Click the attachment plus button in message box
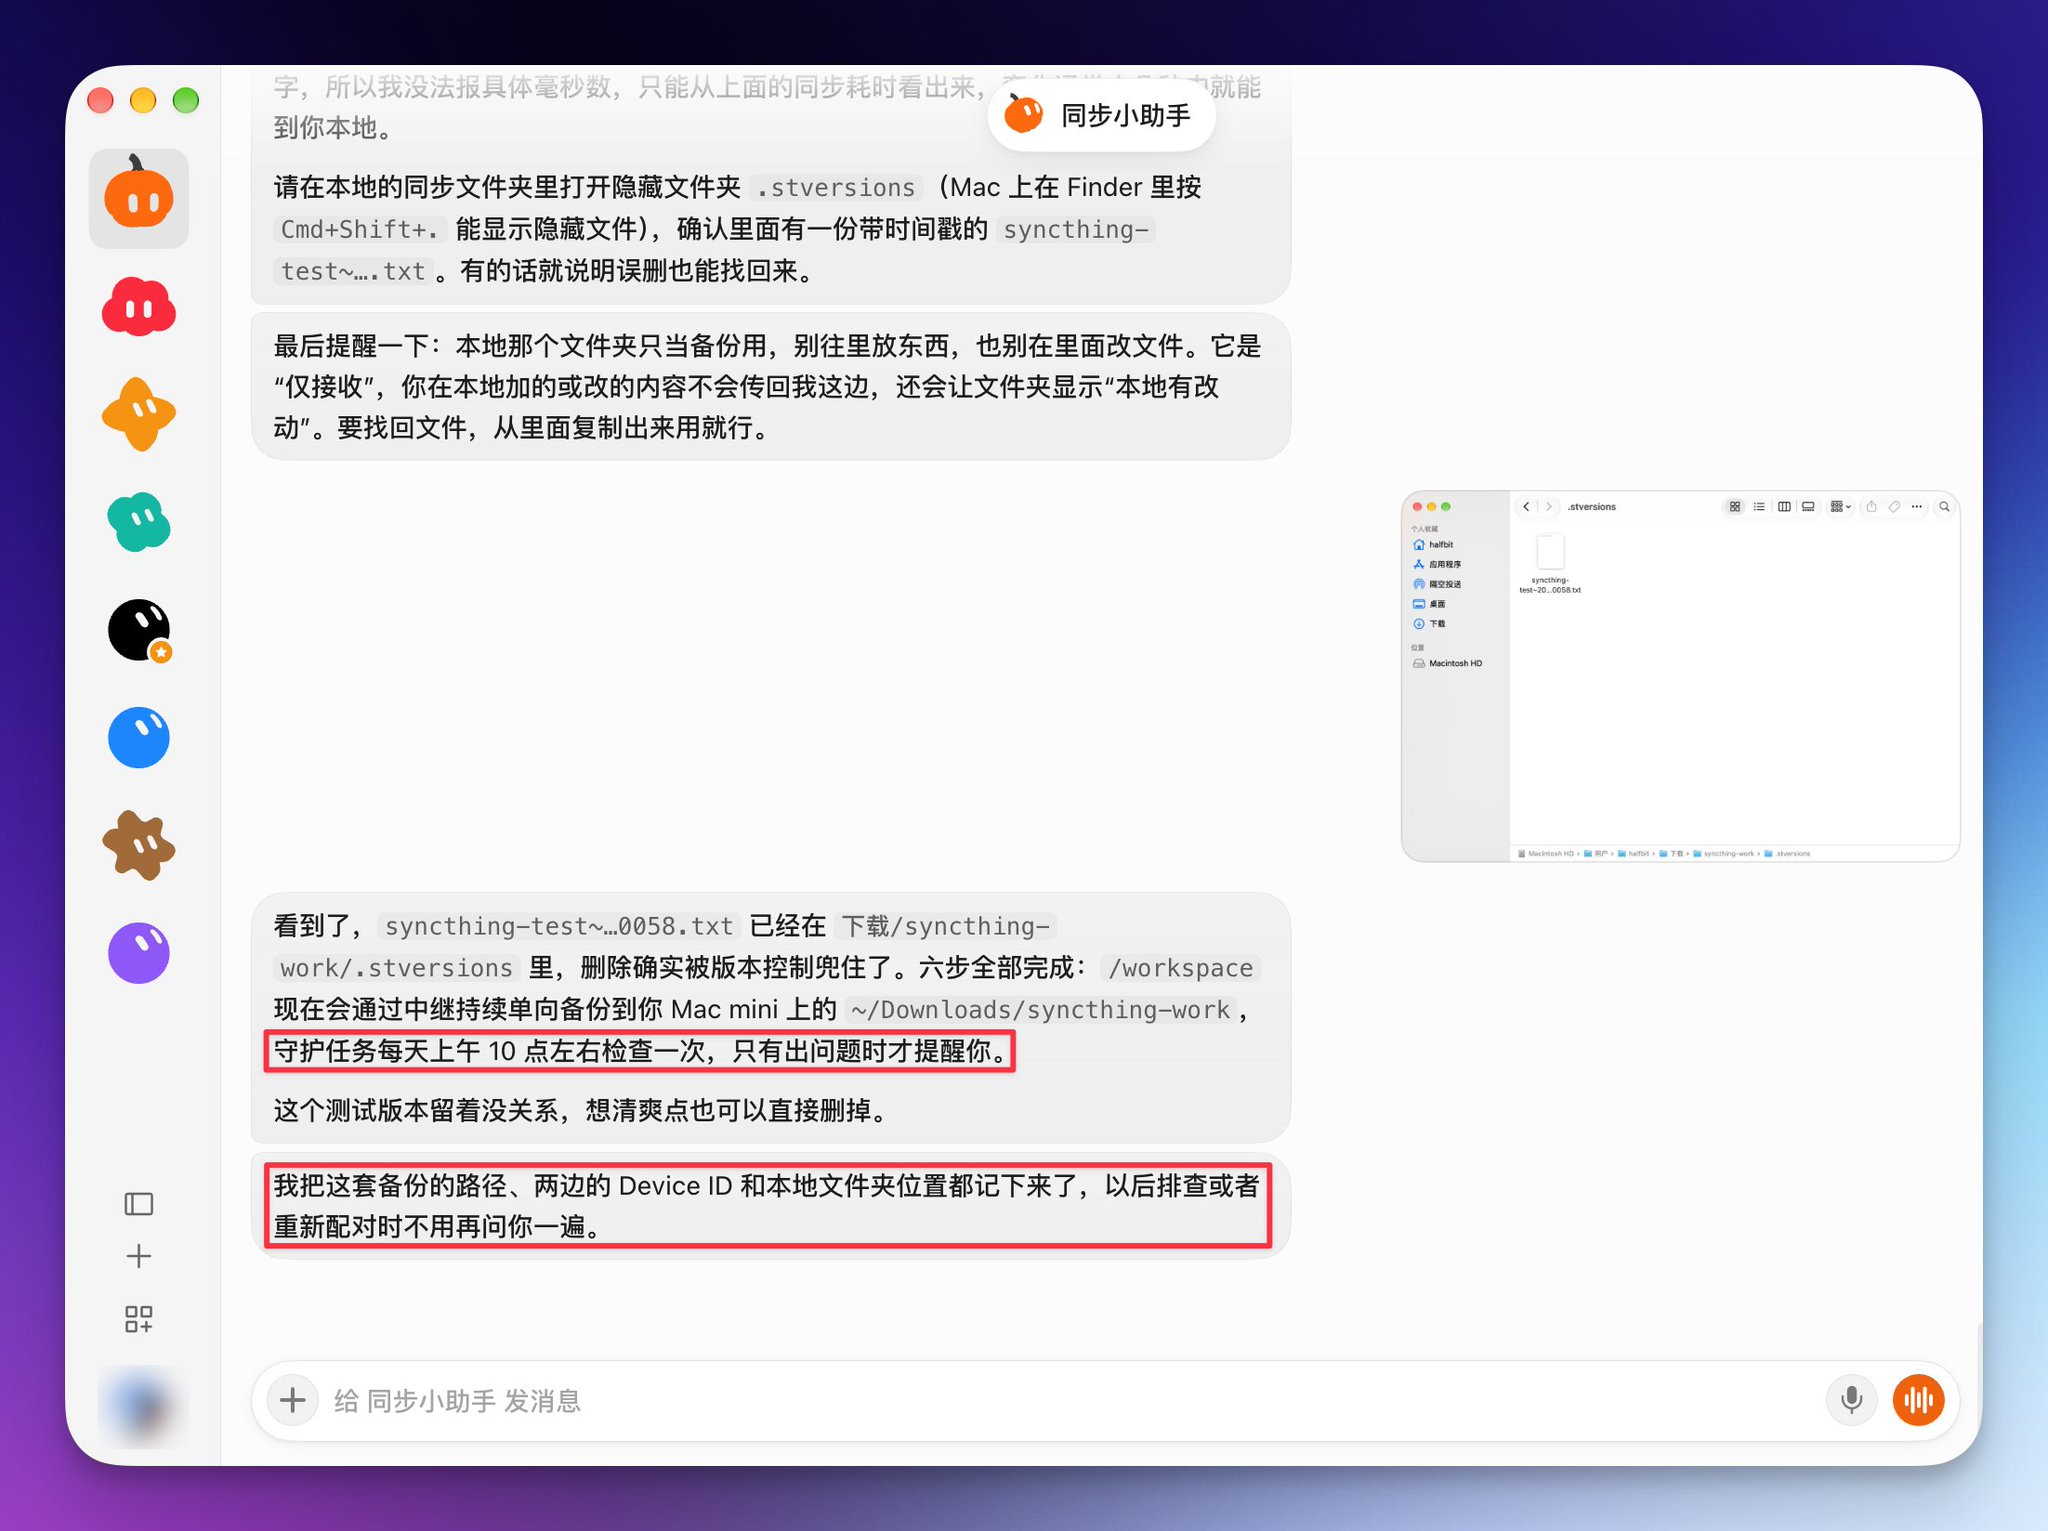2048x1531 pixels. tap(293, 1400)
